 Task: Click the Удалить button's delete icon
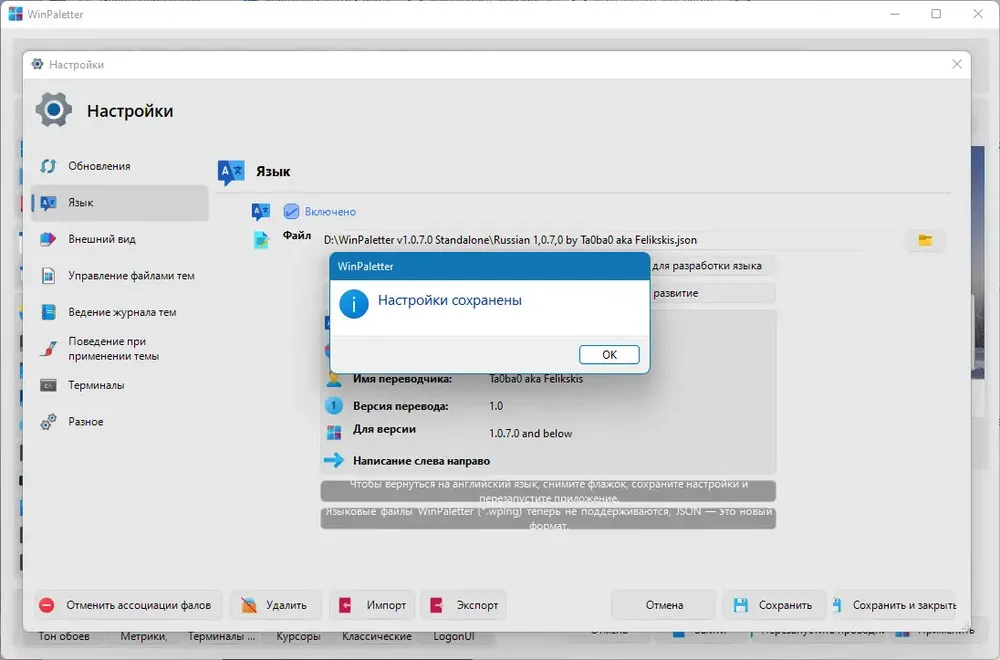[249, 605]
